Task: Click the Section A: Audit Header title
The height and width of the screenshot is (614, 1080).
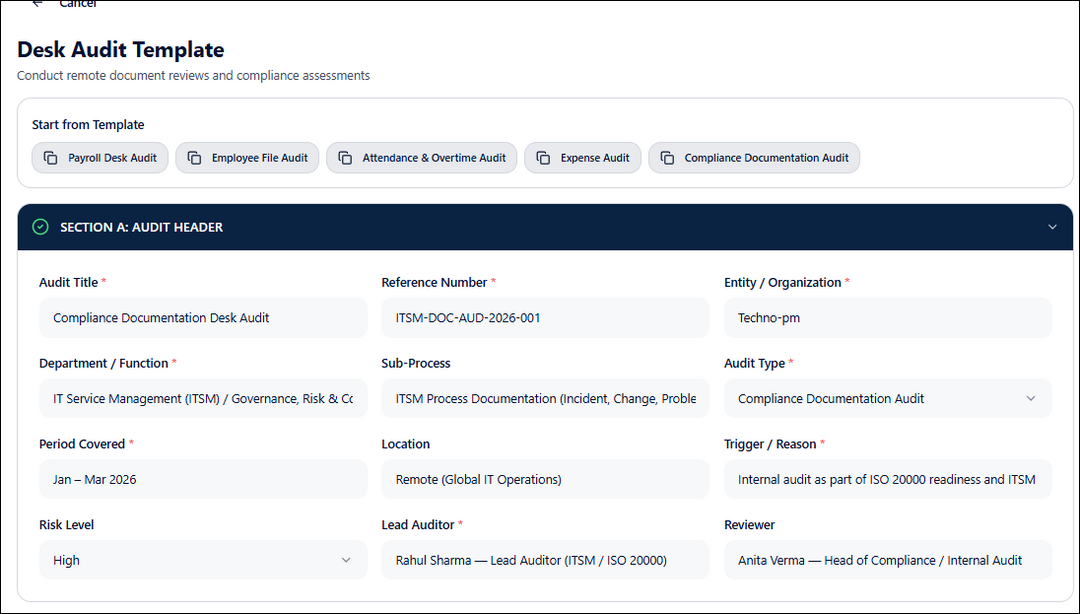Action: tap(141, 227)
